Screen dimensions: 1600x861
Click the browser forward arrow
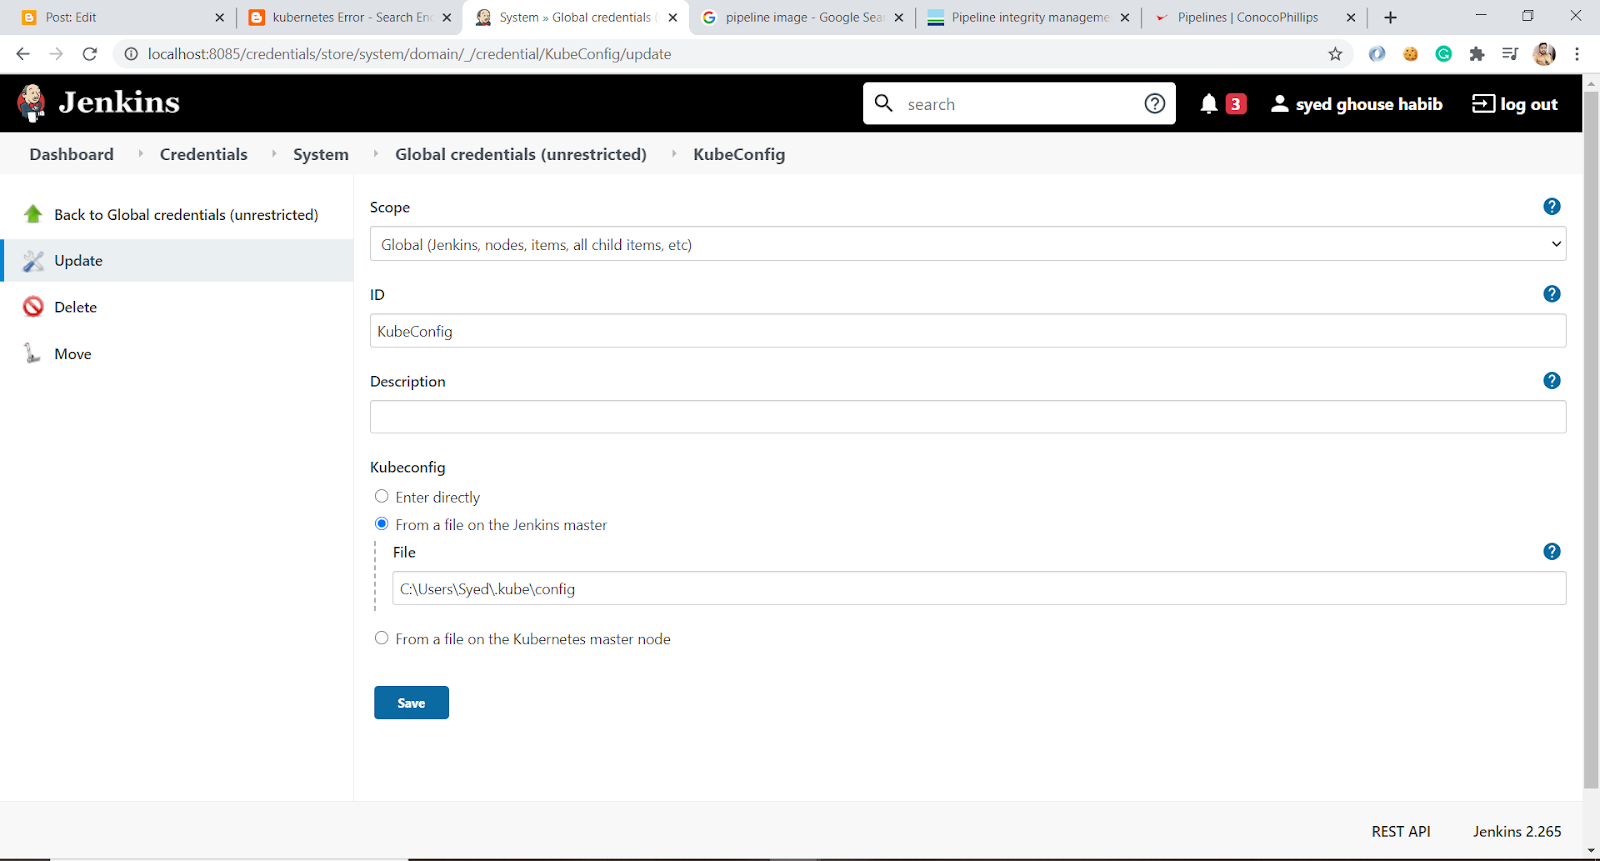click(x=56, y=54)
